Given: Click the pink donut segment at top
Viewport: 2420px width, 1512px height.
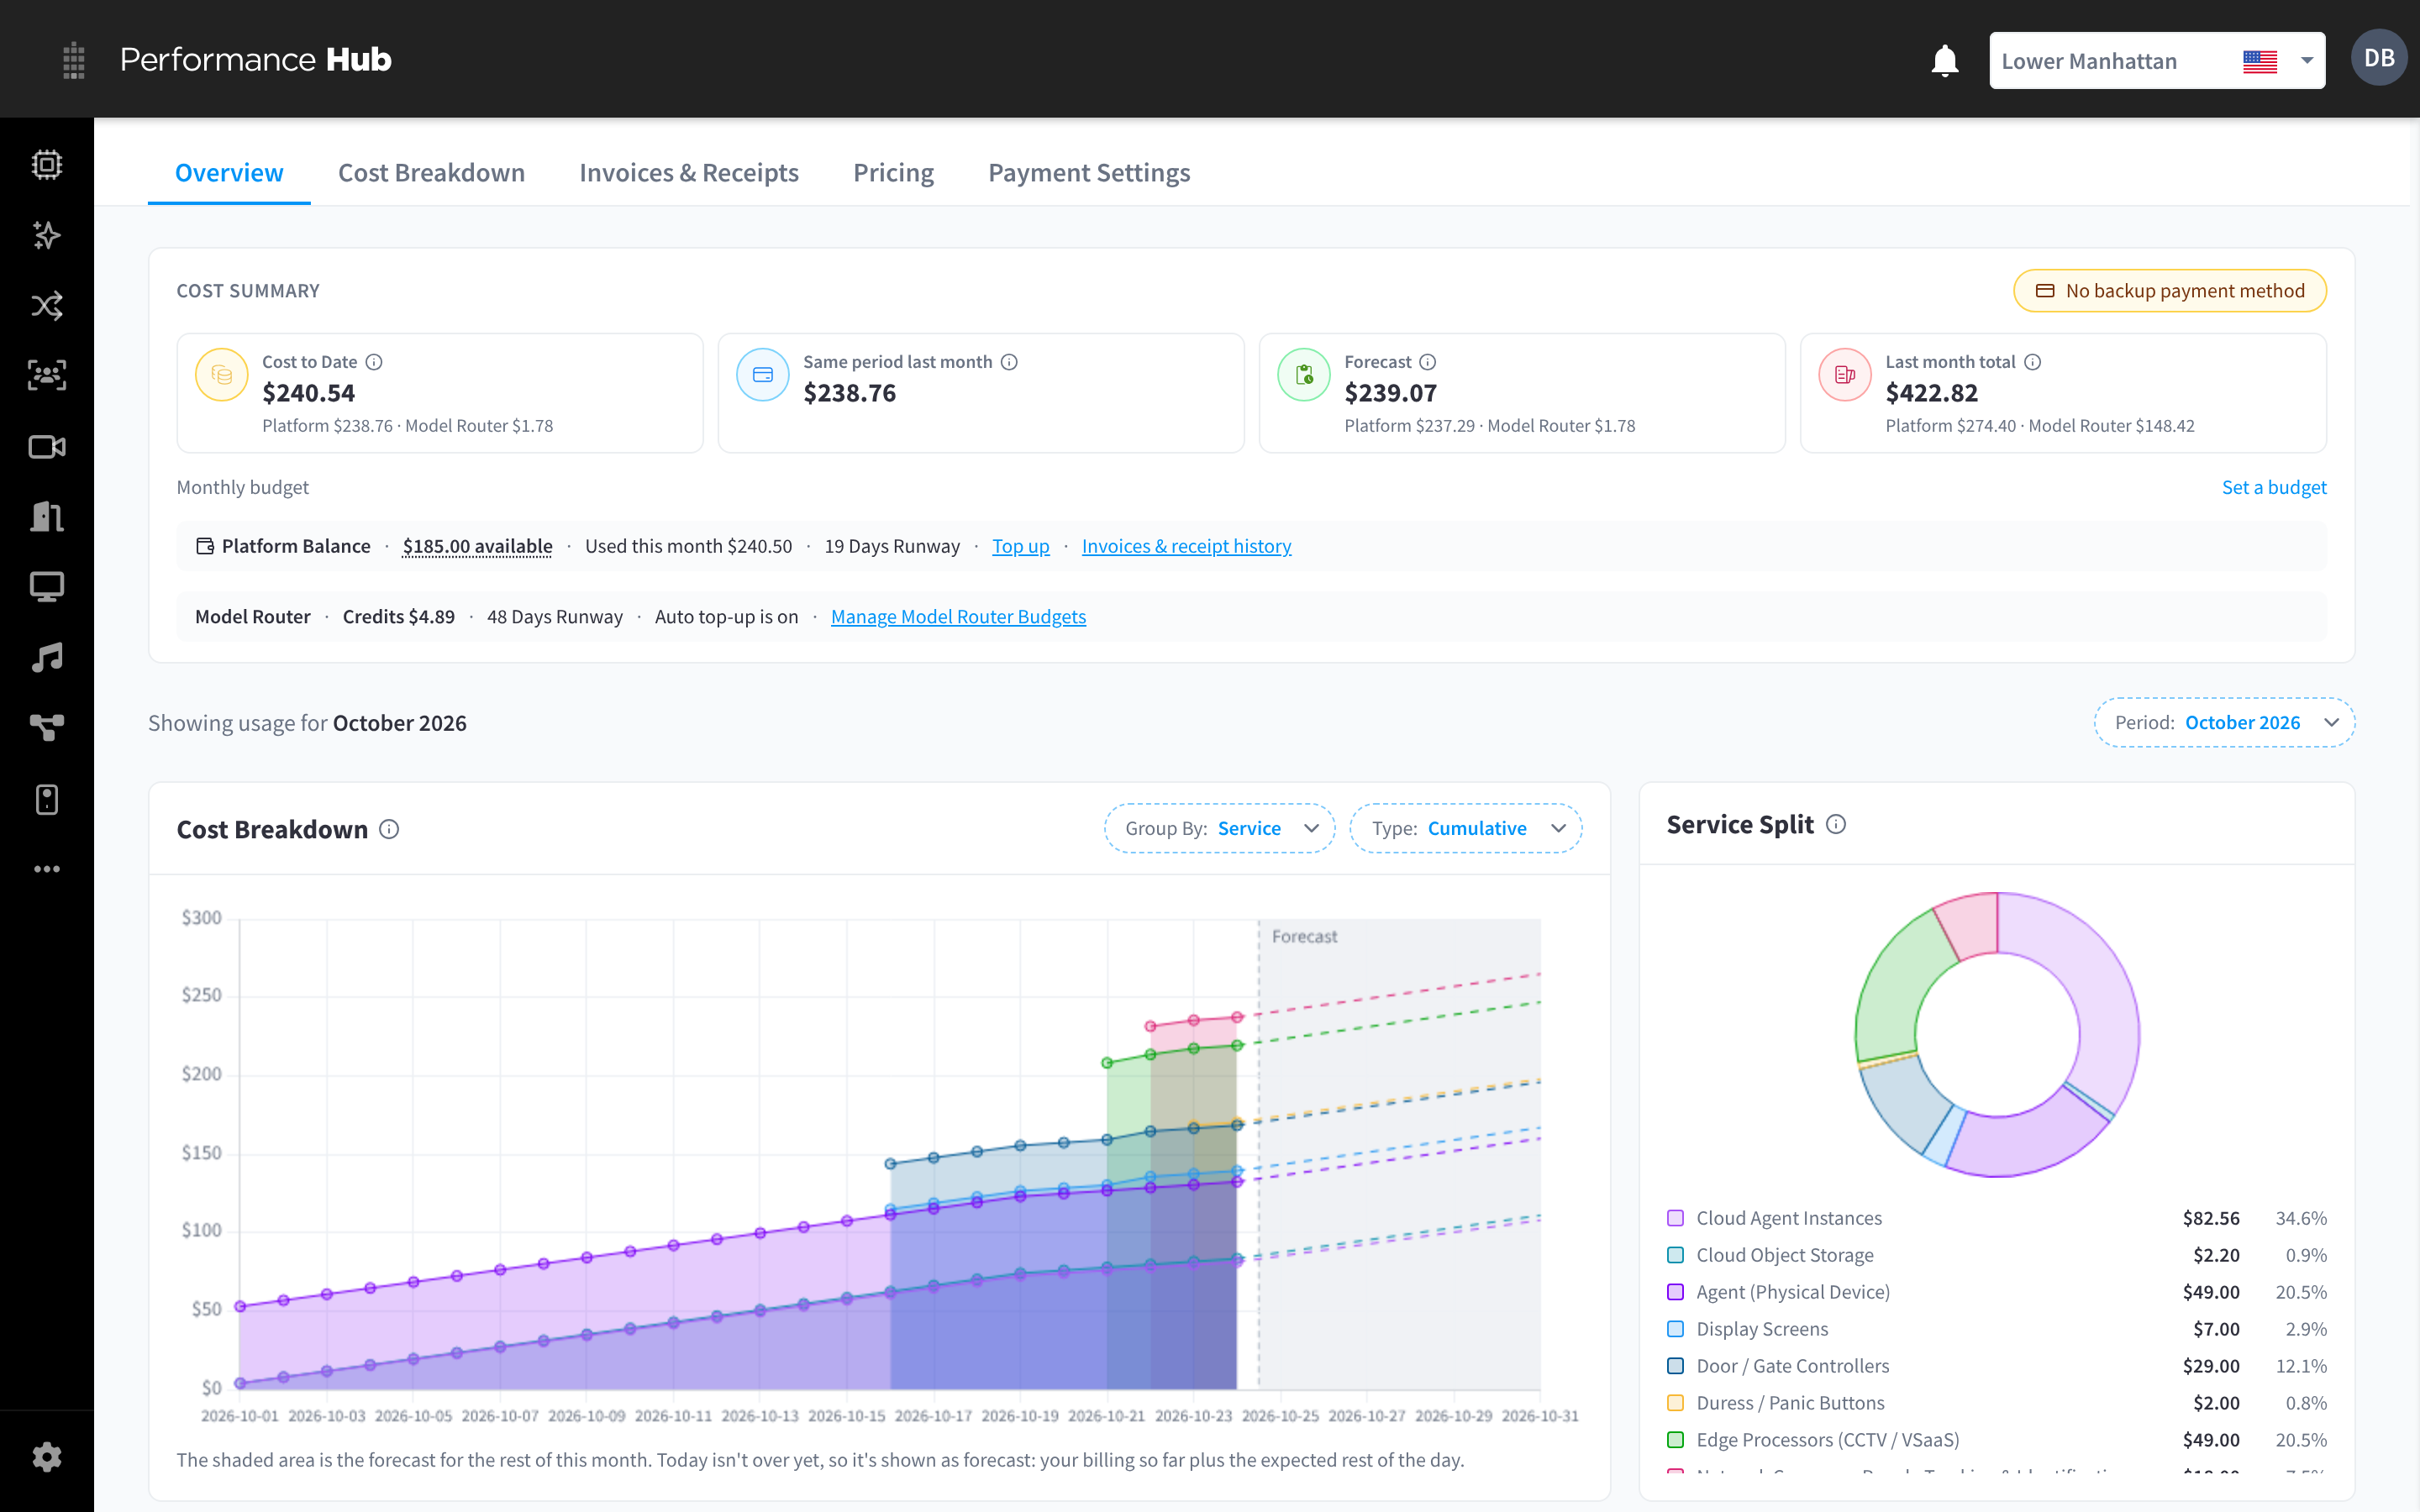Looking at the screenshot, I should point(1970,925).
